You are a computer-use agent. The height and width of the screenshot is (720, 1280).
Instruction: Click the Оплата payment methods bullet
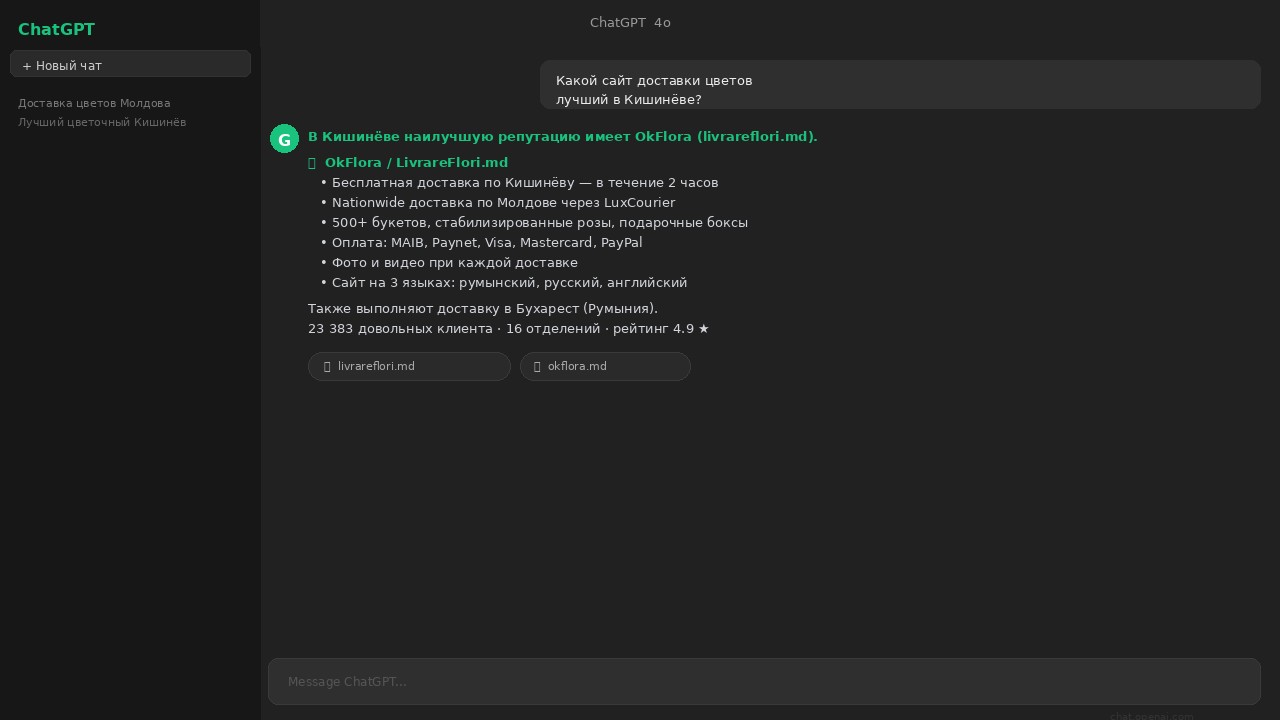click(481, 242)
